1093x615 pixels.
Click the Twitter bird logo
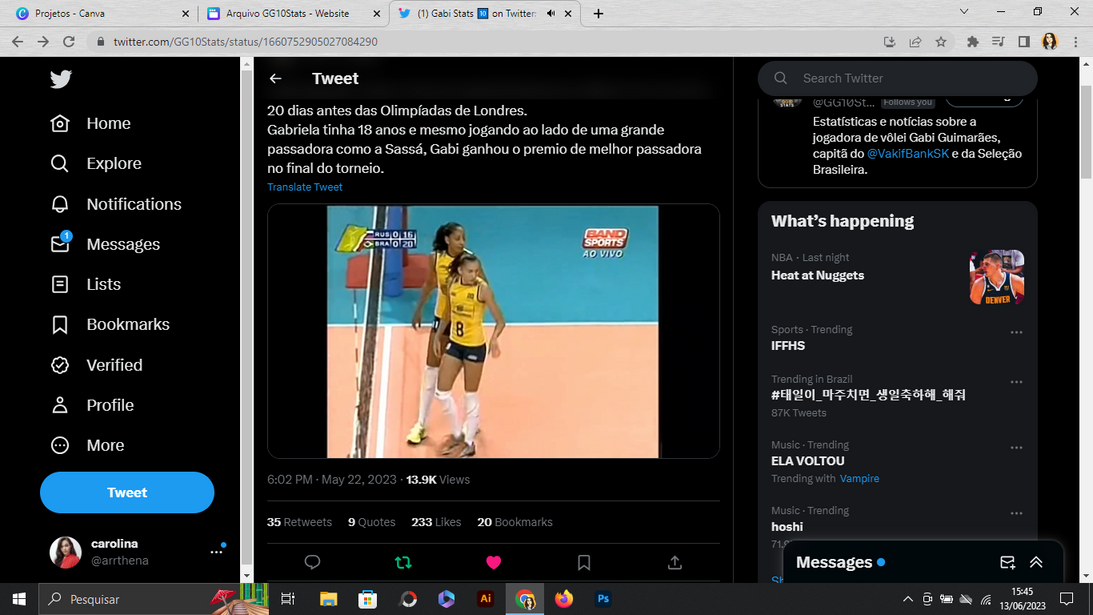[x=61, y=79]
